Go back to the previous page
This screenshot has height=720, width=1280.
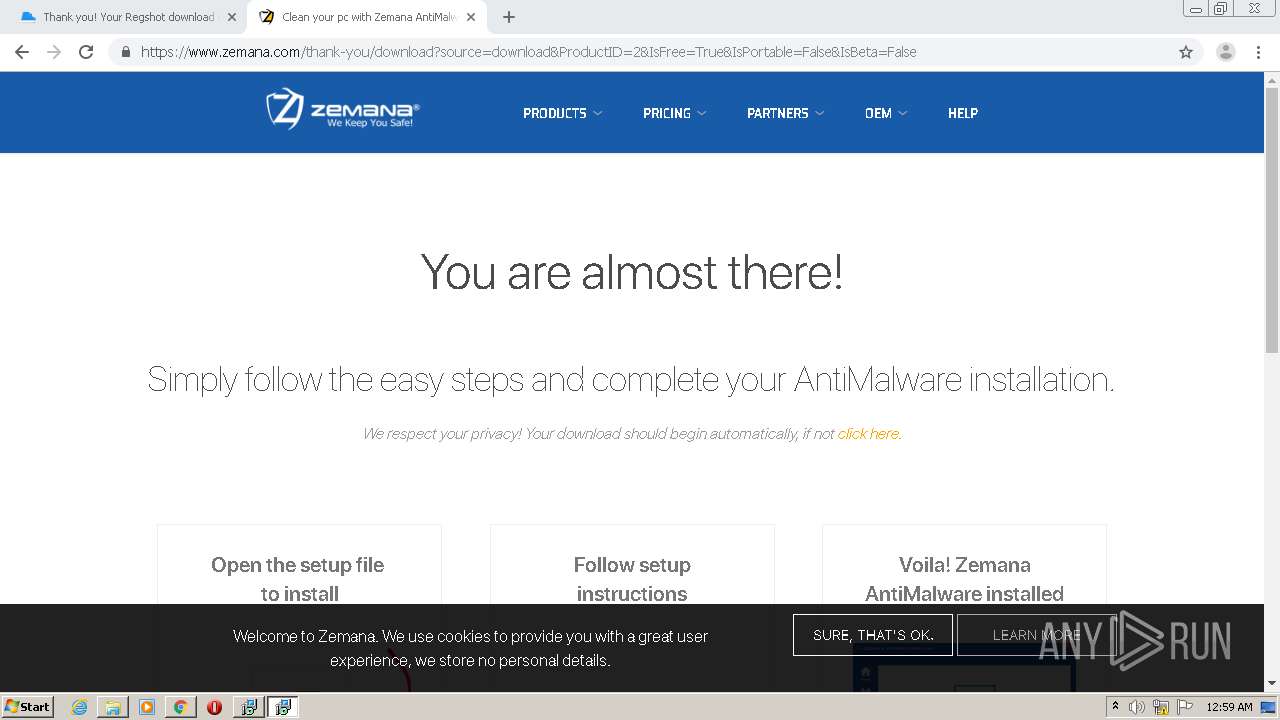click(22, 52)
